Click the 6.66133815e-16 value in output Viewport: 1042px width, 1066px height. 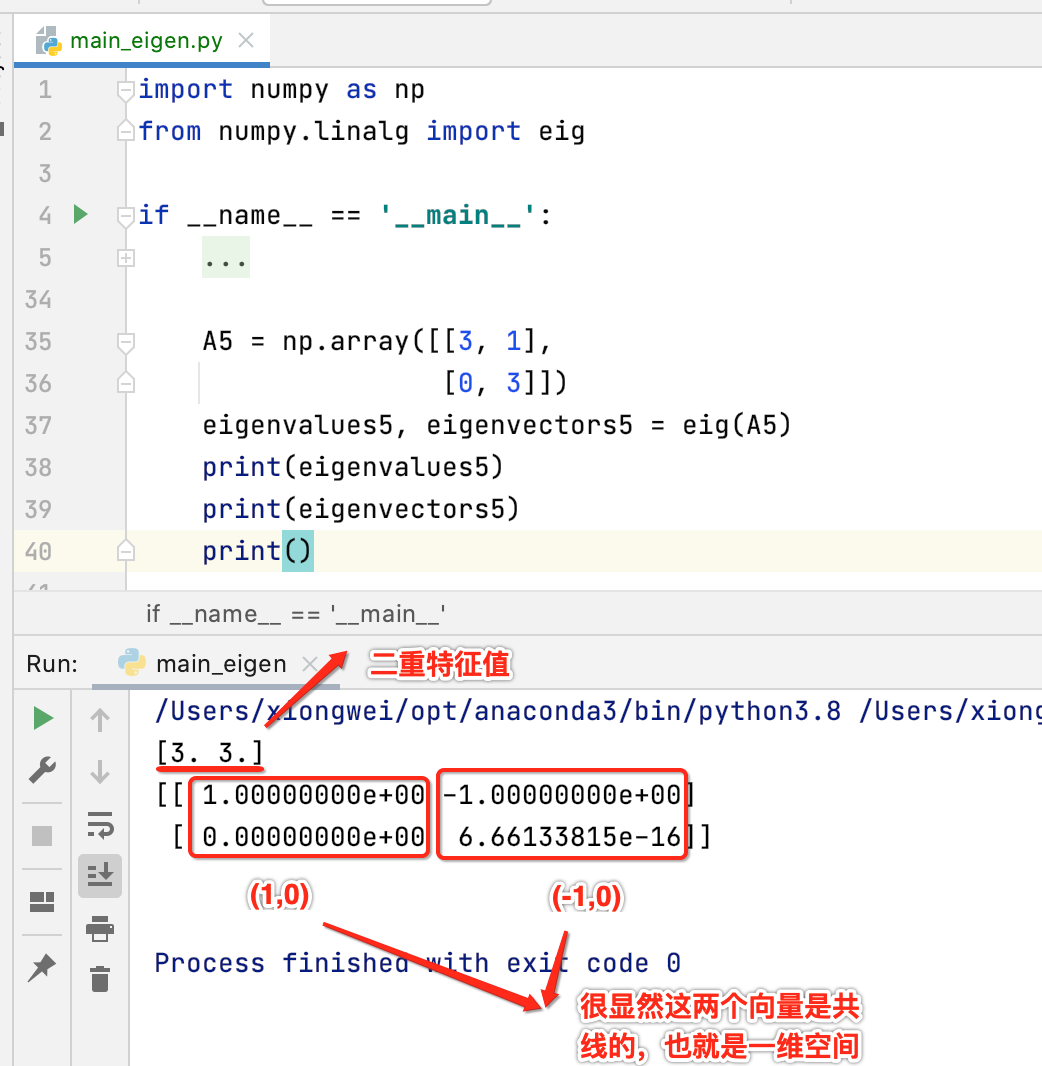(x=570, y=837)
